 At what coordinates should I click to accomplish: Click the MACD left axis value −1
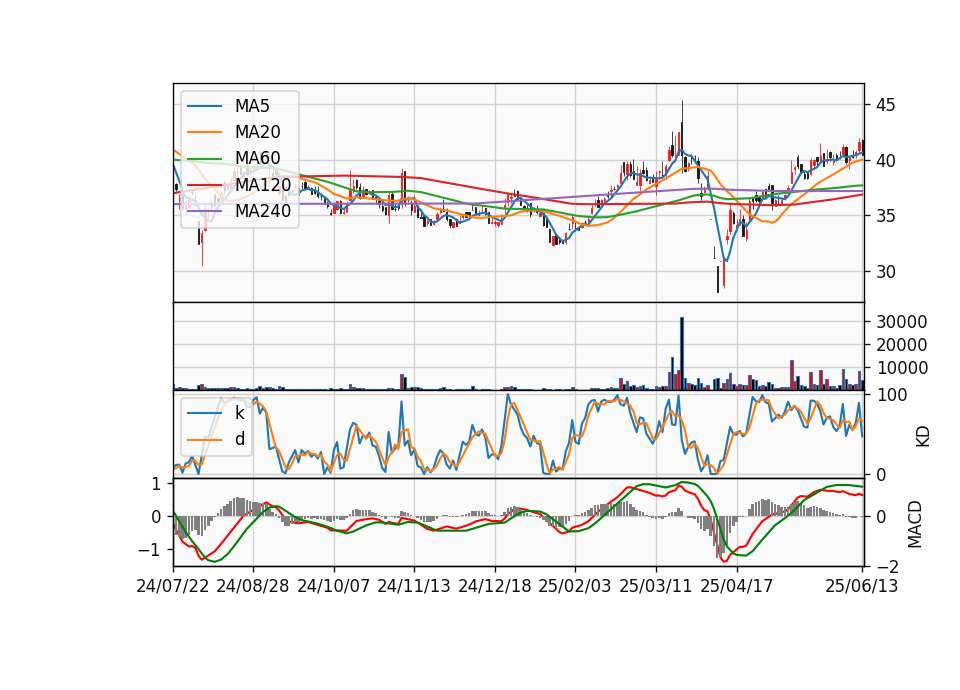click(x=149, y=550)
